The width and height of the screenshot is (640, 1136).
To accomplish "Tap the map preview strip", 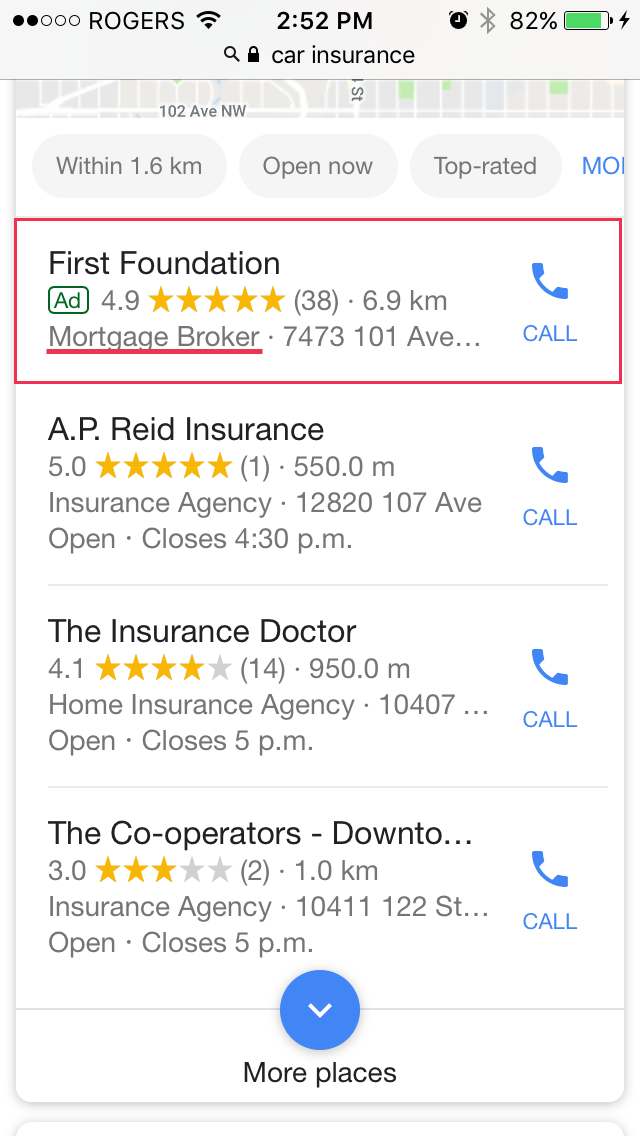I will 320,101.
